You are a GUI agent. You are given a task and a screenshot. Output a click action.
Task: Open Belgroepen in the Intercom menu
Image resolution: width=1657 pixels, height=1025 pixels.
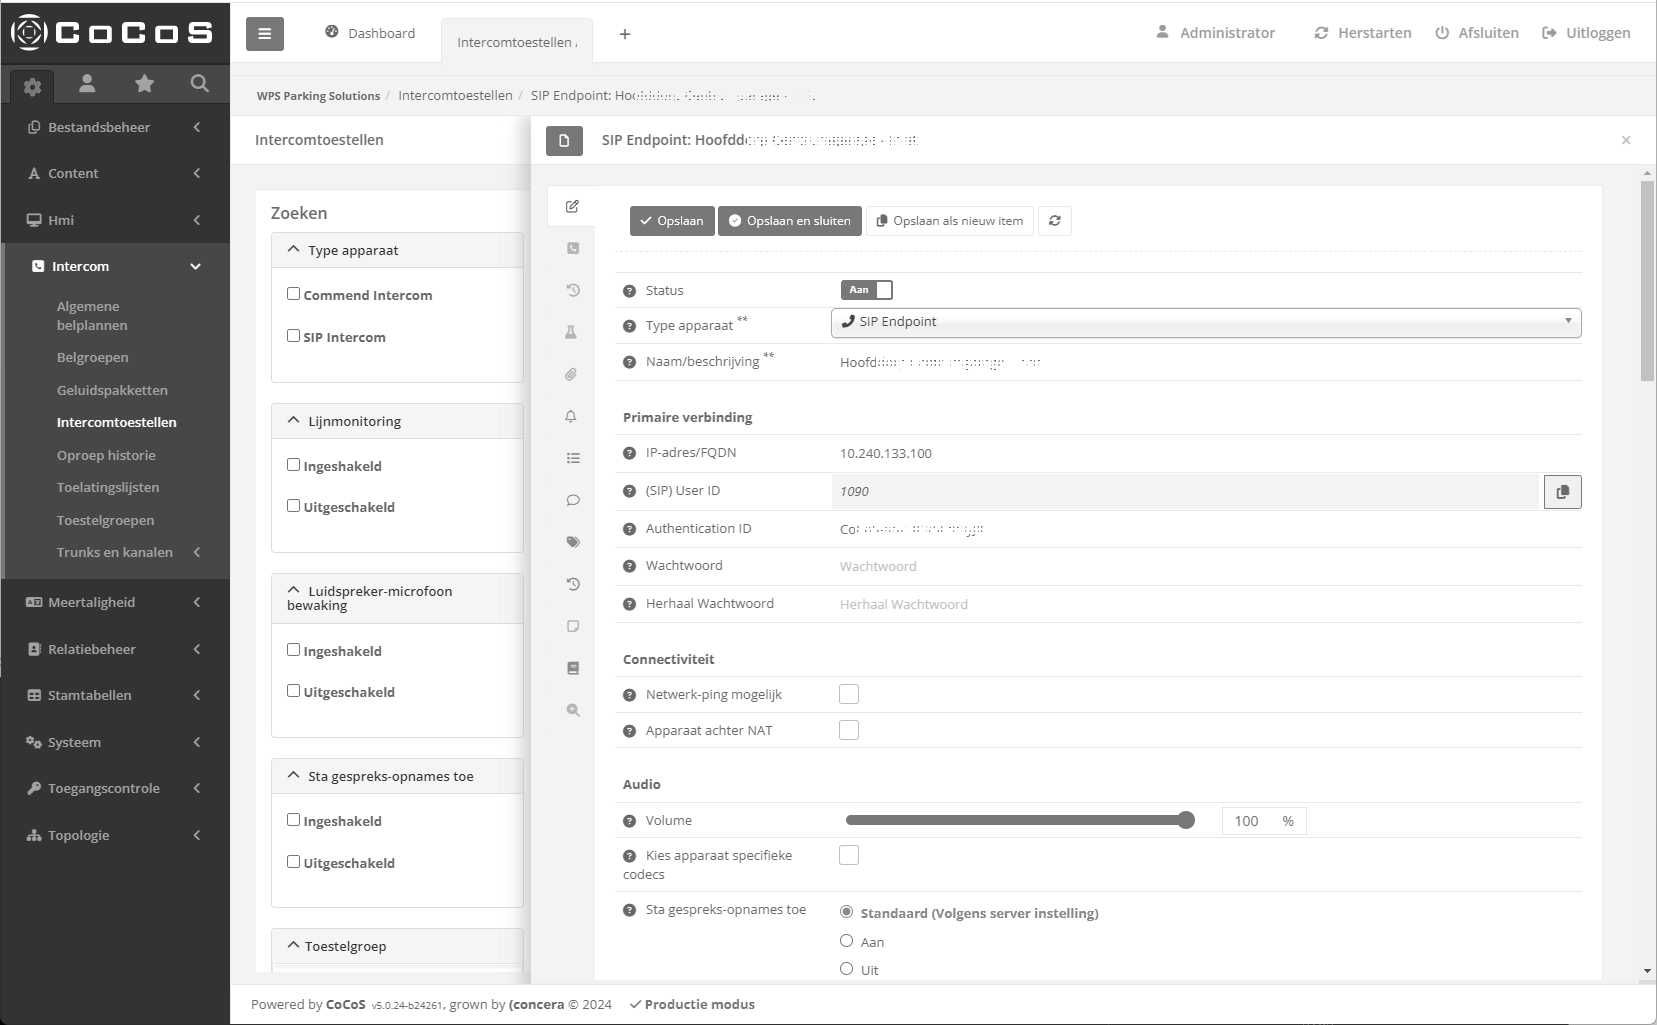click(x=92, y=357)
